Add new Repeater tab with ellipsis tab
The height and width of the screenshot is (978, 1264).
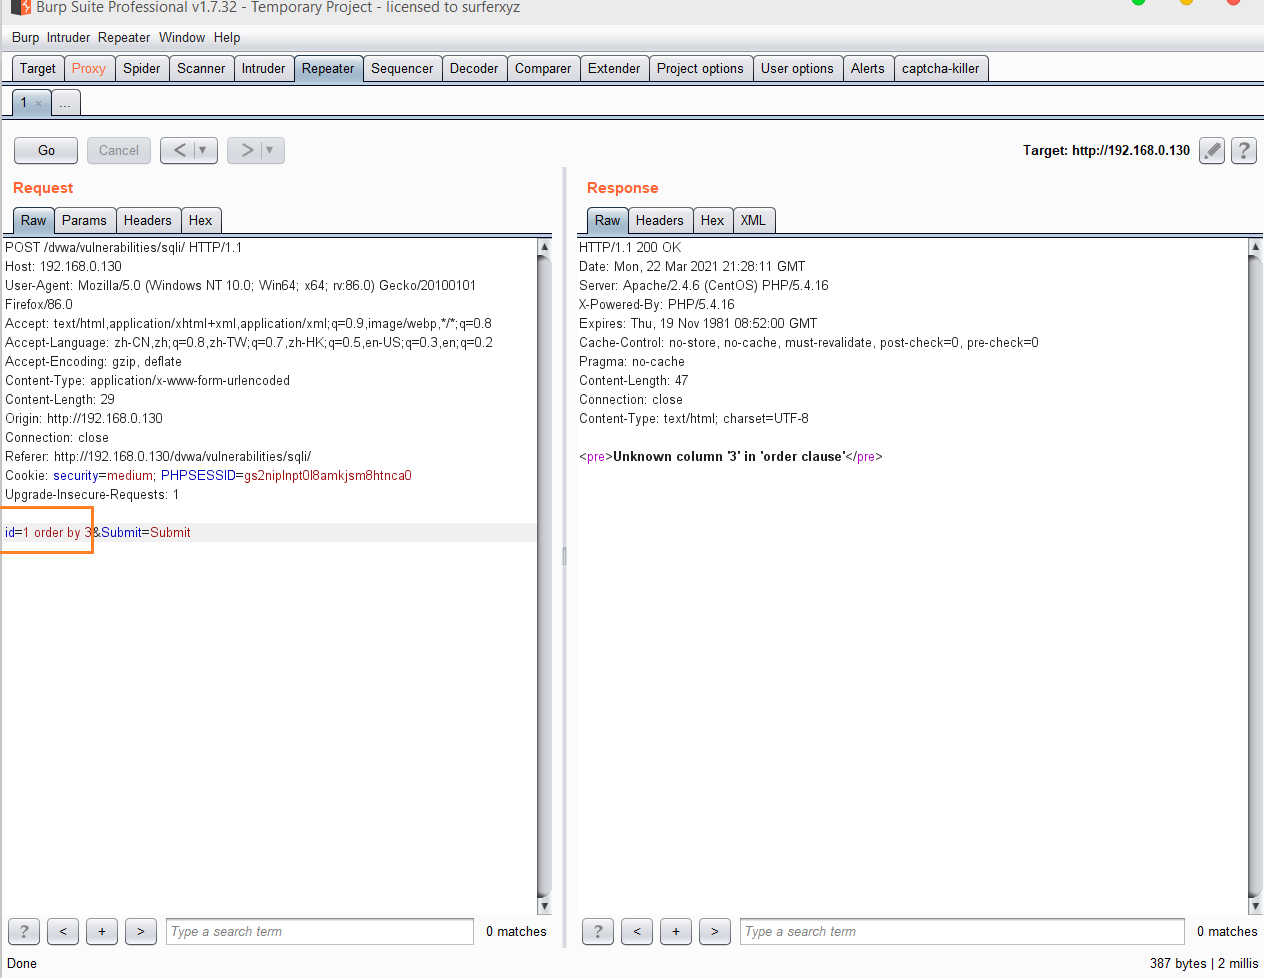pos(65,103)
